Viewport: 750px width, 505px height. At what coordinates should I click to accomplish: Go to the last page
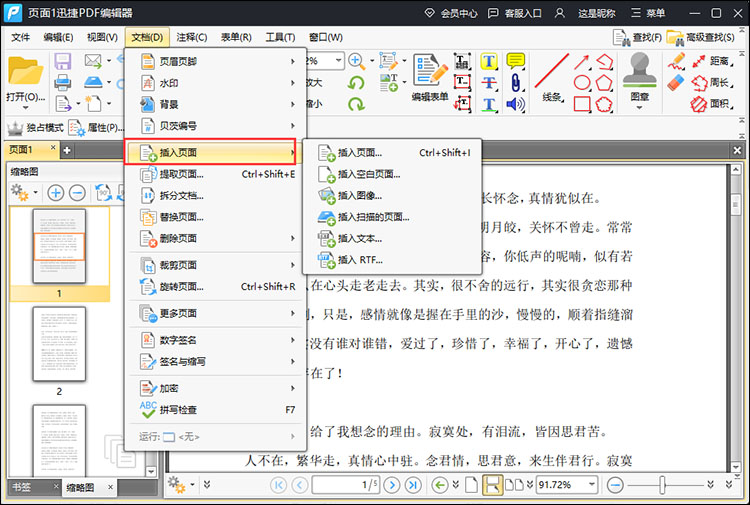(x=413, y=485)
